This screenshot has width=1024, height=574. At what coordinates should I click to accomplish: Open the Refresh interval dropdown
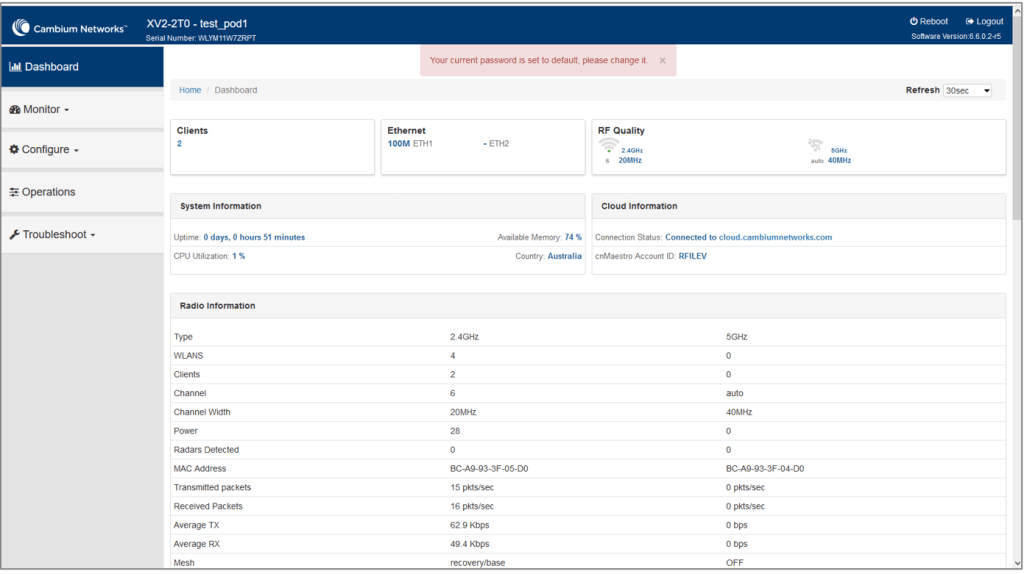pos(967,90)
